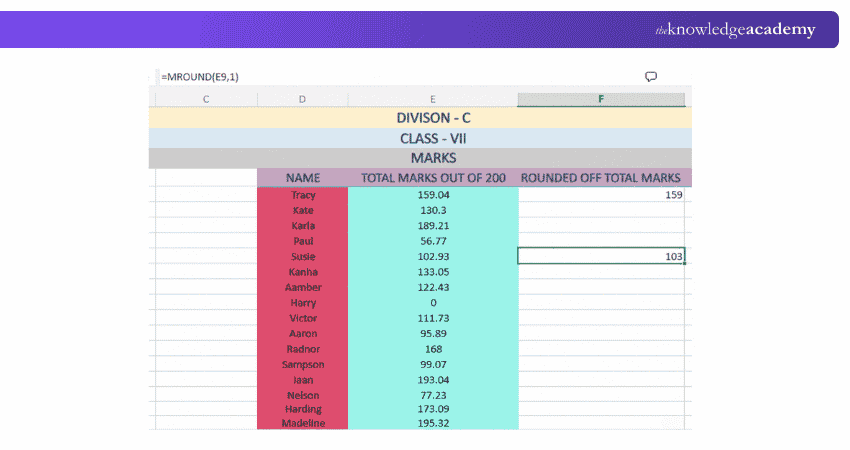This screenshot has height=450, width=850.
Task: Select the marks cell 99.07
Action: 433,364
